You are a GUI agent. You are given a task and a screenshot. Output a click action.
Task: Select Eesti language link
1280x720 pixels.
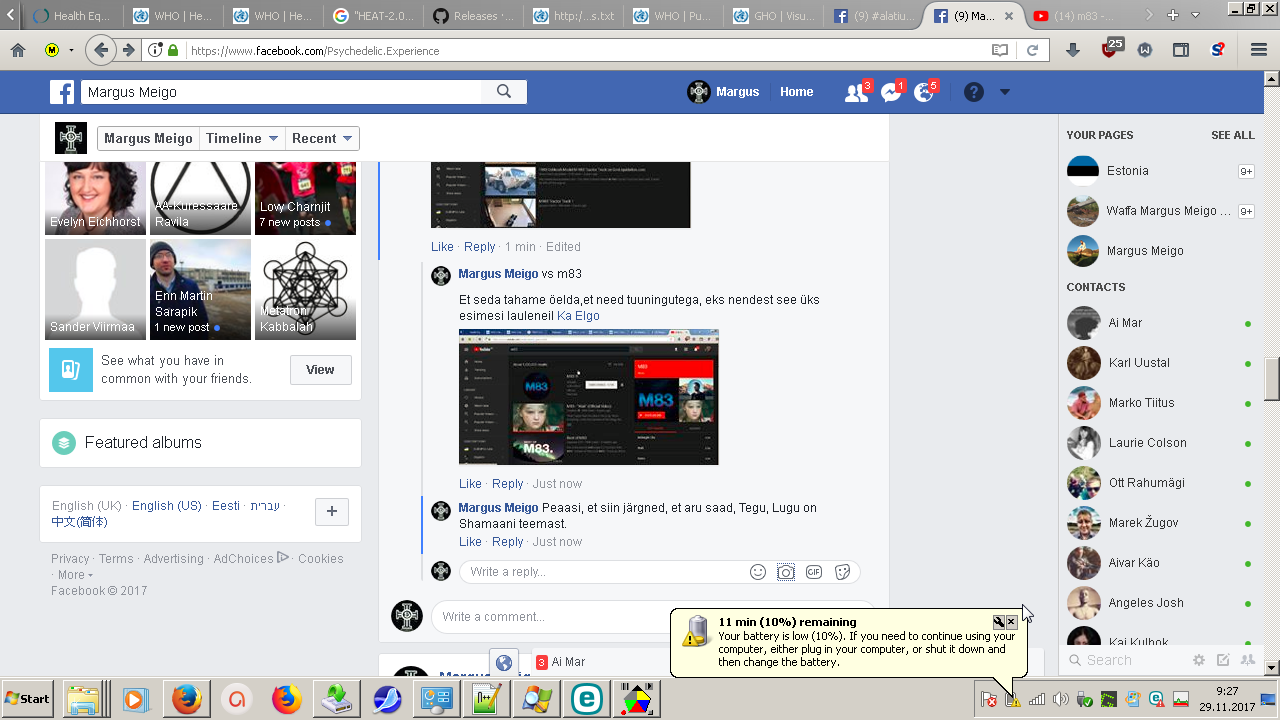pos(226,506)
